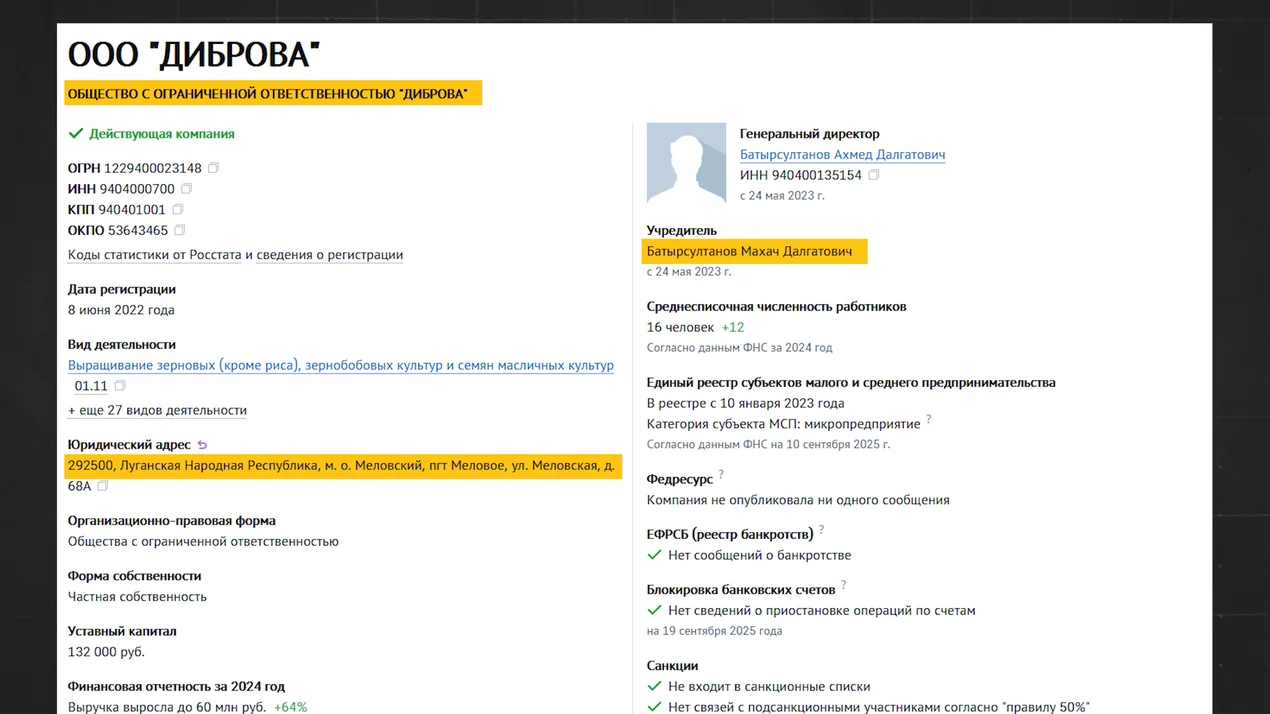Select registration date 8 июня 2022 года

(121, 310)
